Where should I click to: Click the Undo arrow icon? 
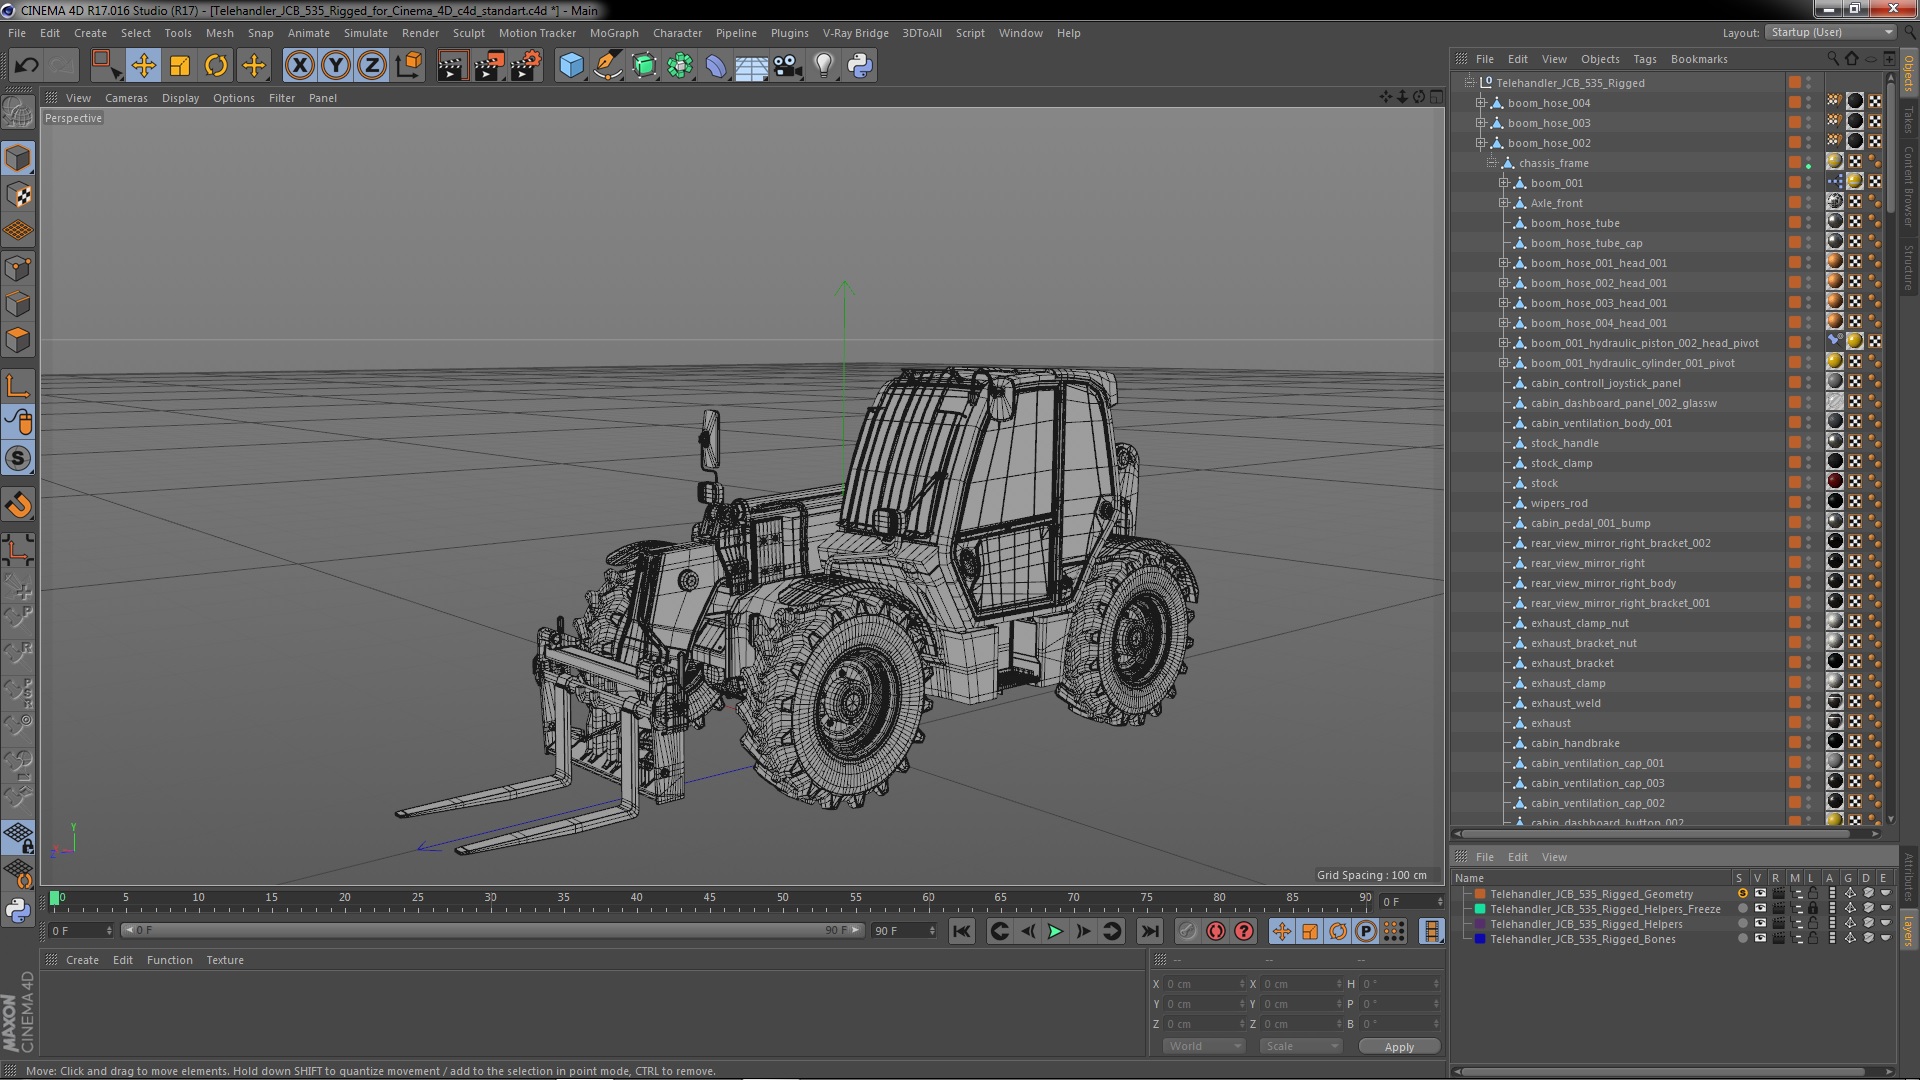pos(26,66)
